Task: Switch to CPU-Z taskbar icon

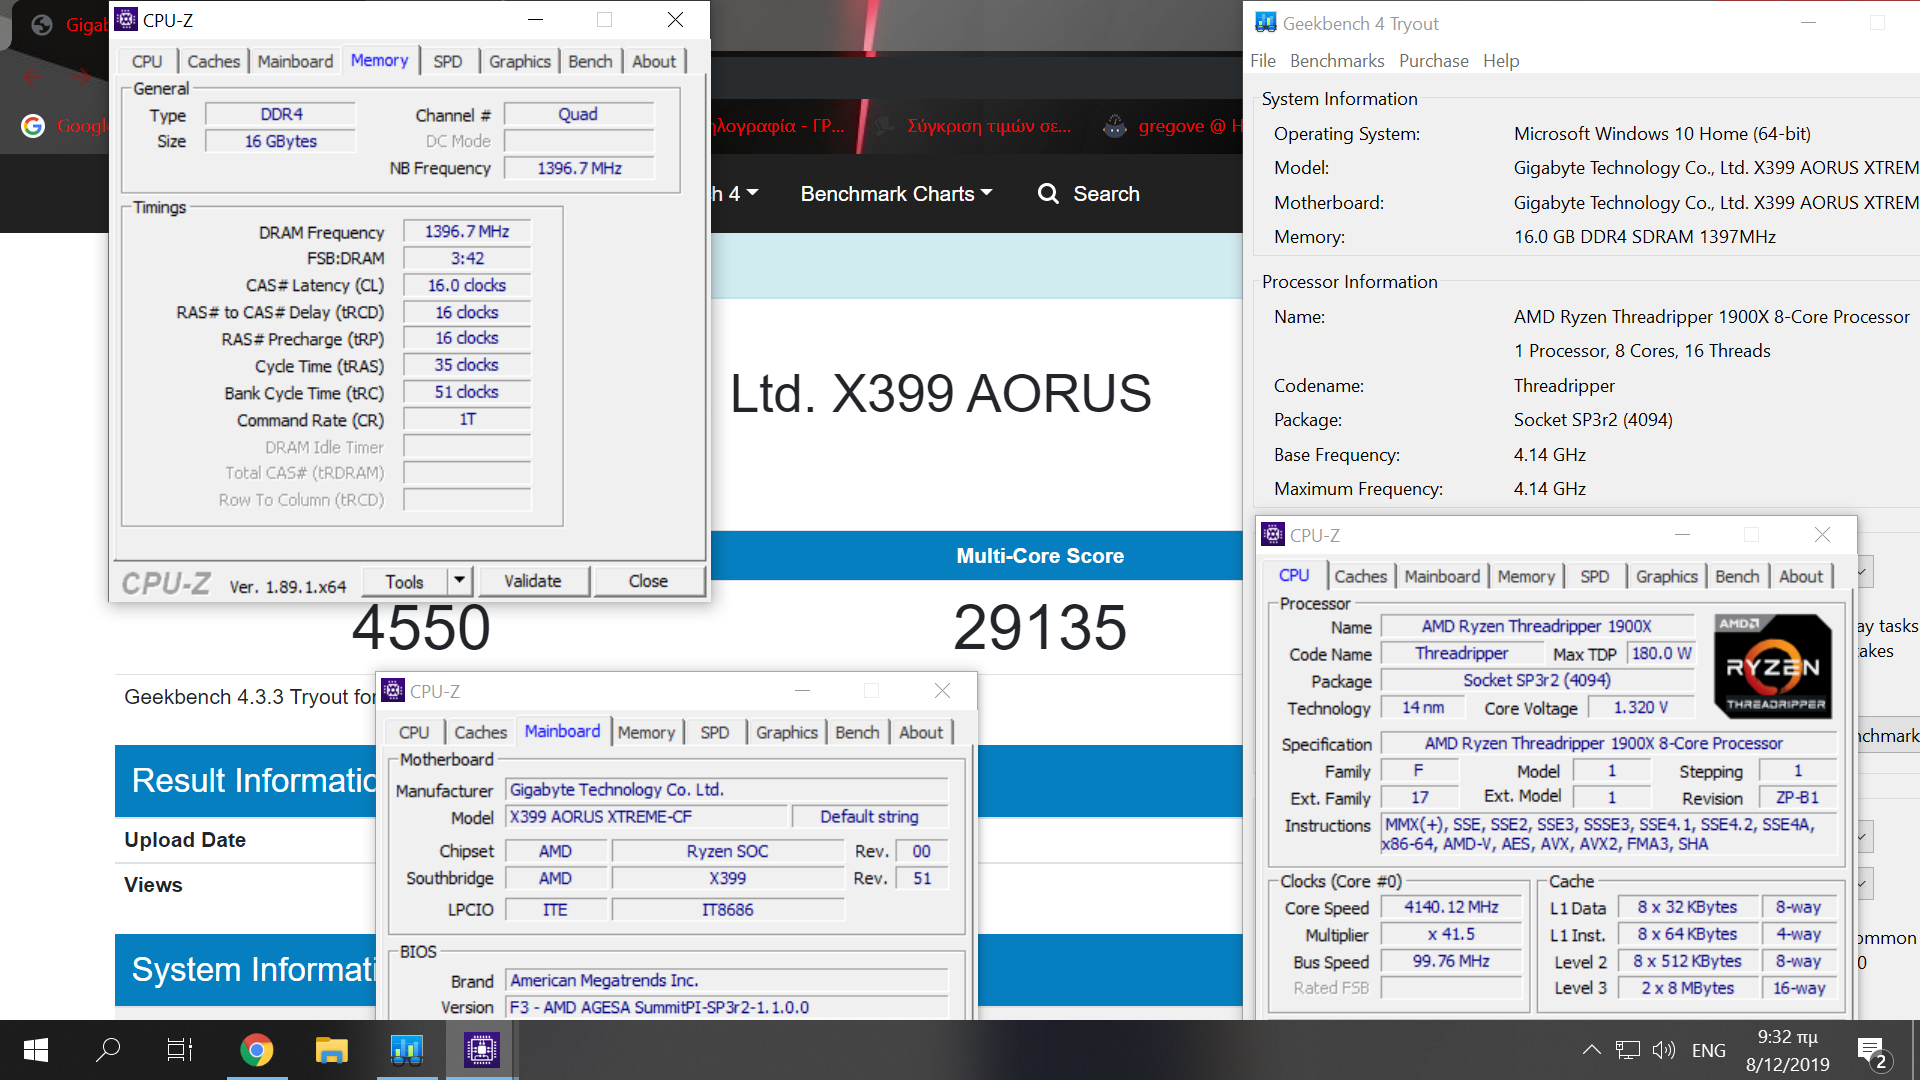Action: tap(481, 1050)
